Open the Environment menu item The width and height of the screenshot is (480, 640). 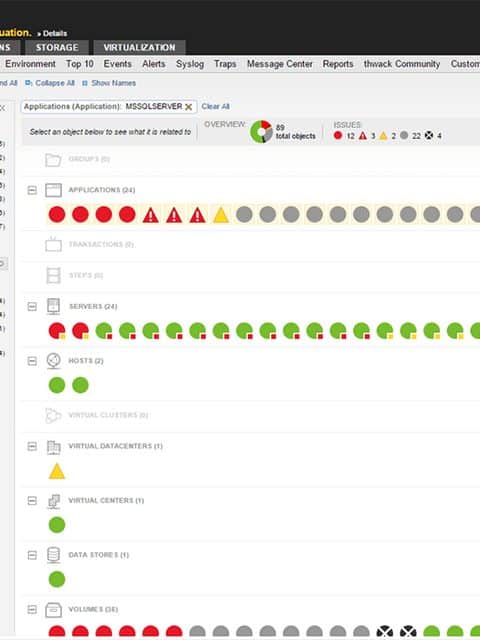(30, 64)
